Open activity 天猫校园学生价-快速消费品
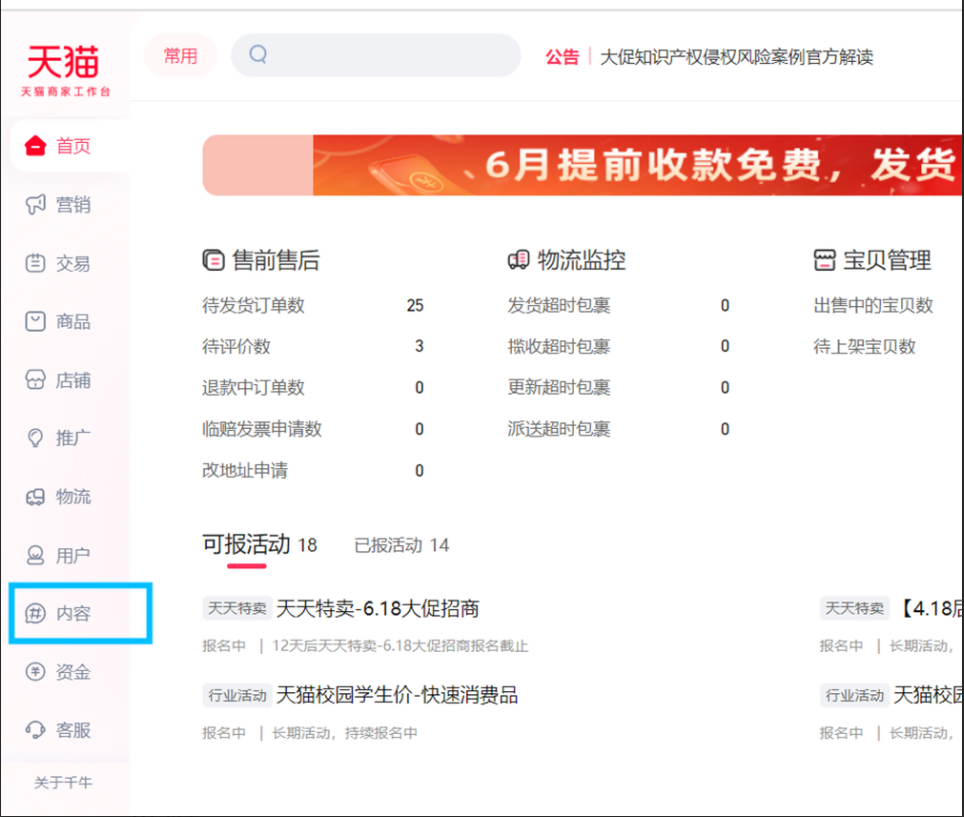Screen dimensions: 964x817 [x=397, y=695]
